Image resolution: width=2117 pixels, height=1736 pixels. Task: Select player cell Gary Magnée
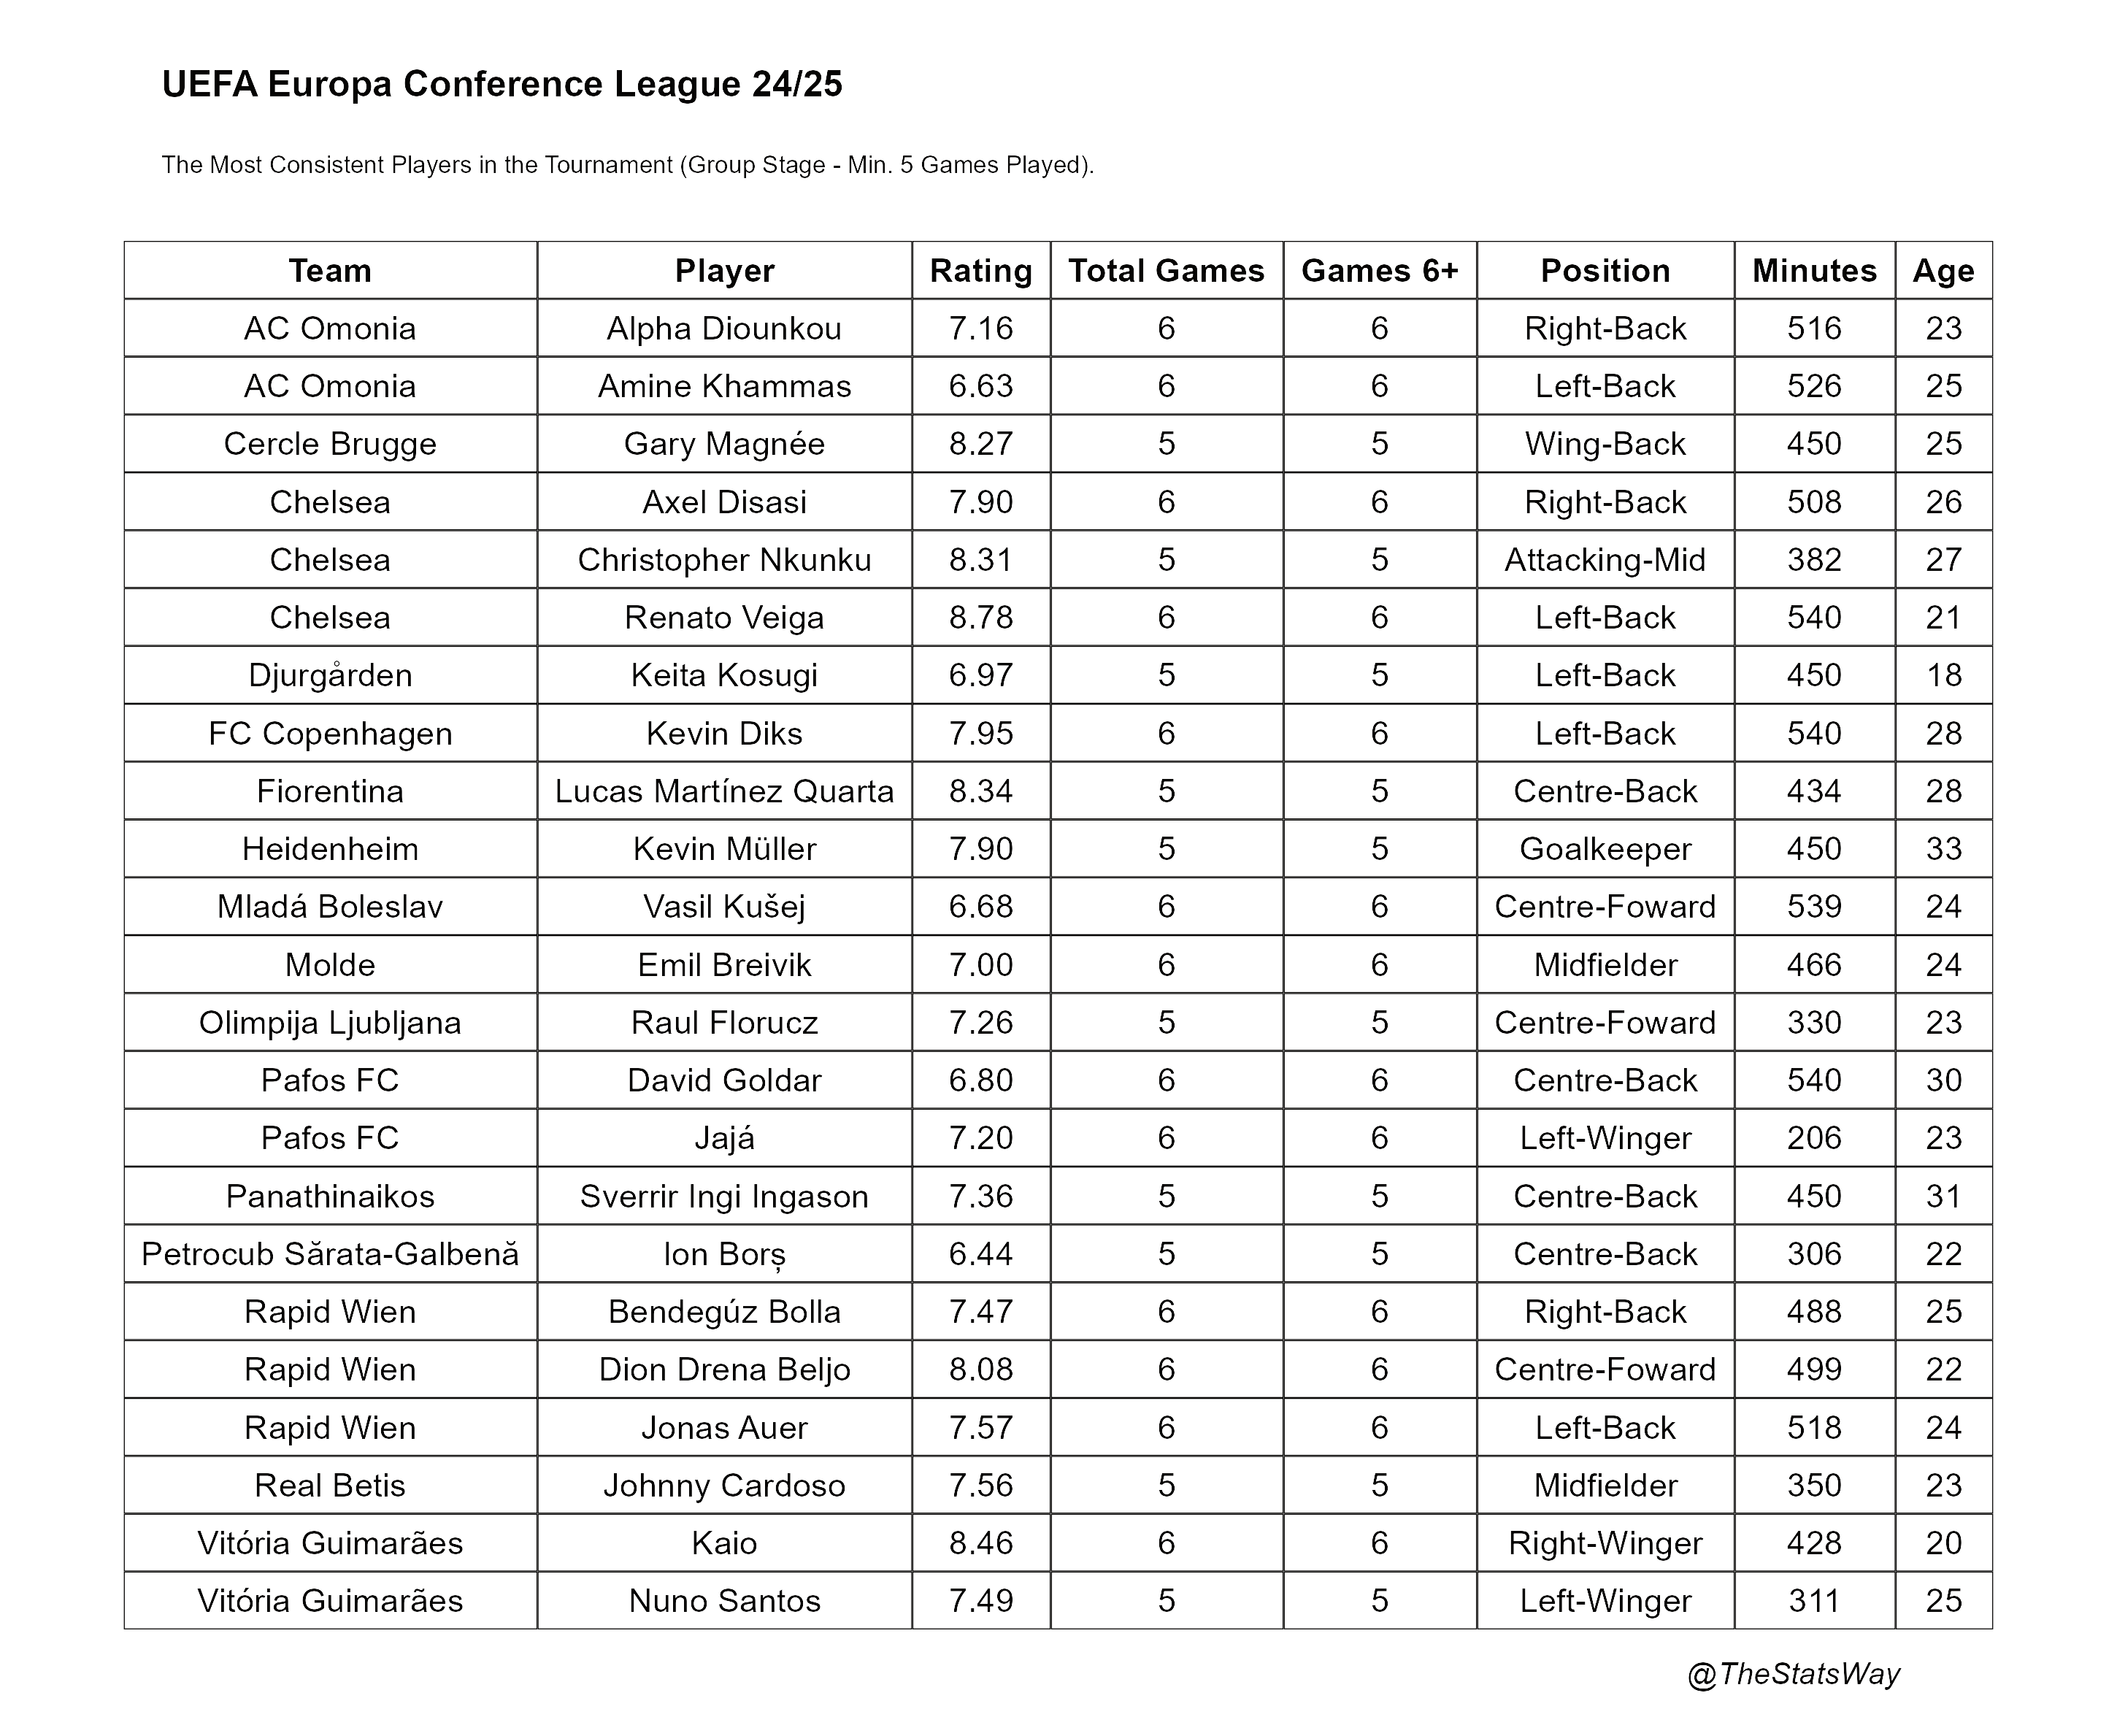[x=724, y=444]
